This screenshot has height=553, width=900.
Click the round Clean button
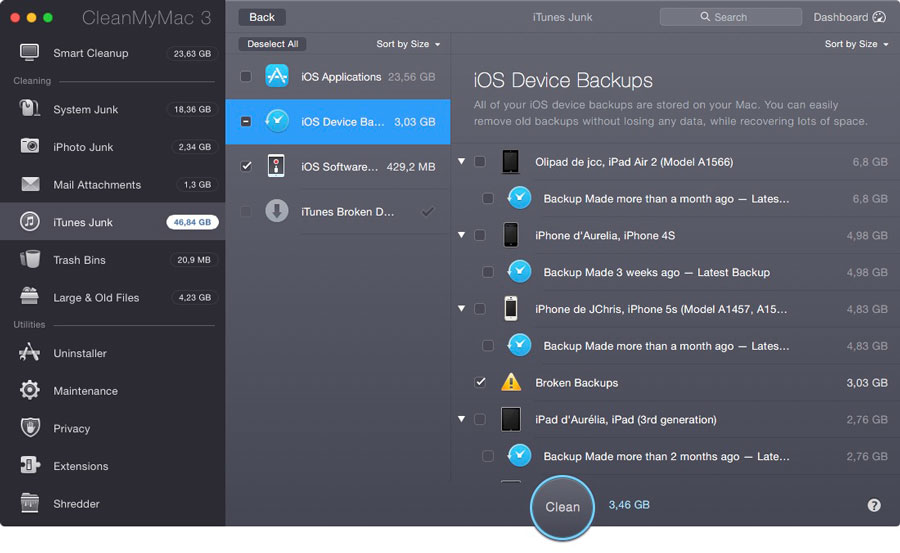(x=562, y=507)
